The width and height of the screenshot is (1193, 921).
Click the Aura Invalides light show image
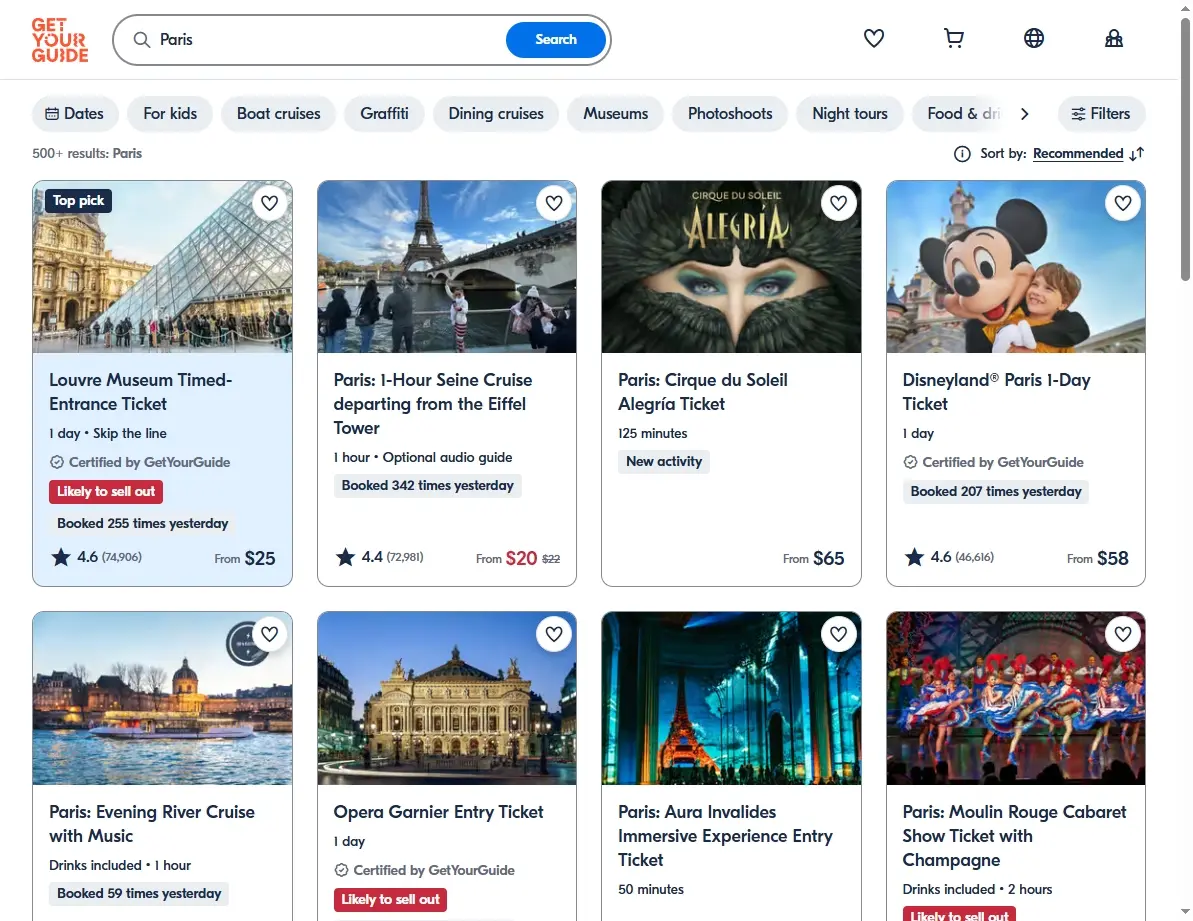731,698
